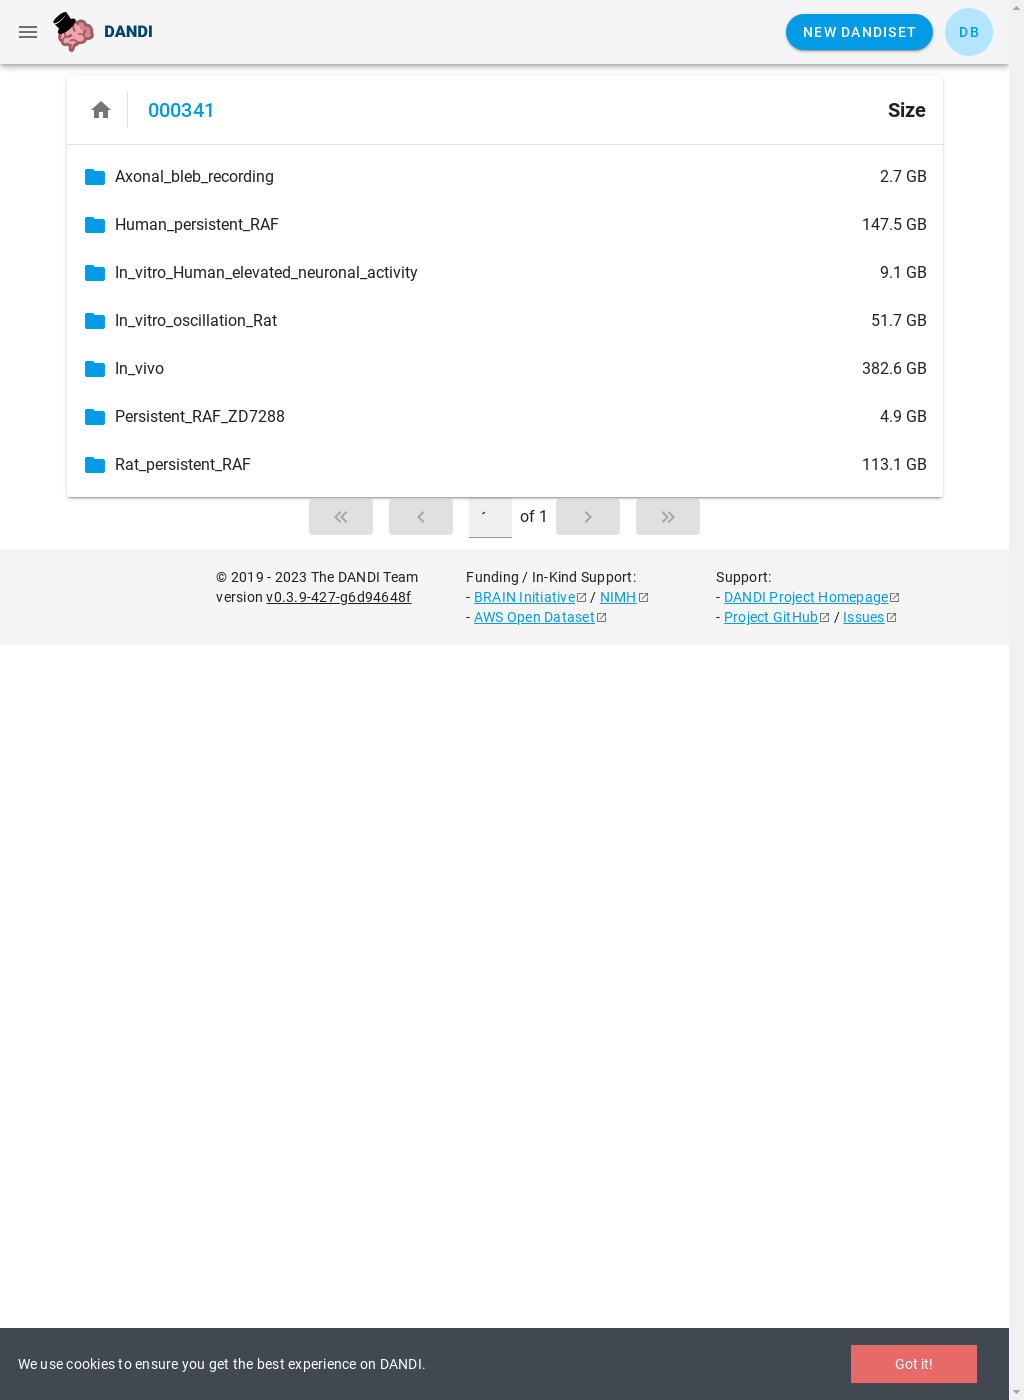Jump to last page double-chevron
Image resolution: width=1024 pixels, height=1400 pixels.
pyautogui.click(x=668, y=517)
